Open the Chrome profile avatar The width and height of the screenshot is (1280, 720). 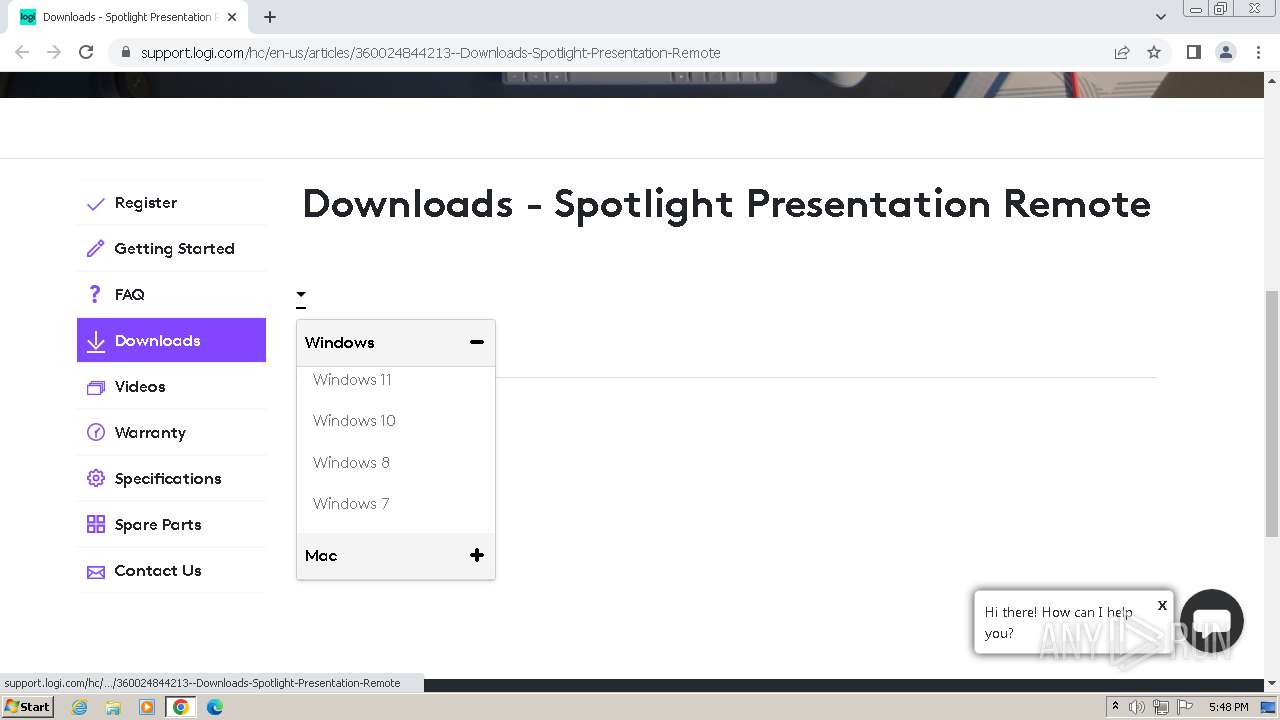click(1226, 52)
